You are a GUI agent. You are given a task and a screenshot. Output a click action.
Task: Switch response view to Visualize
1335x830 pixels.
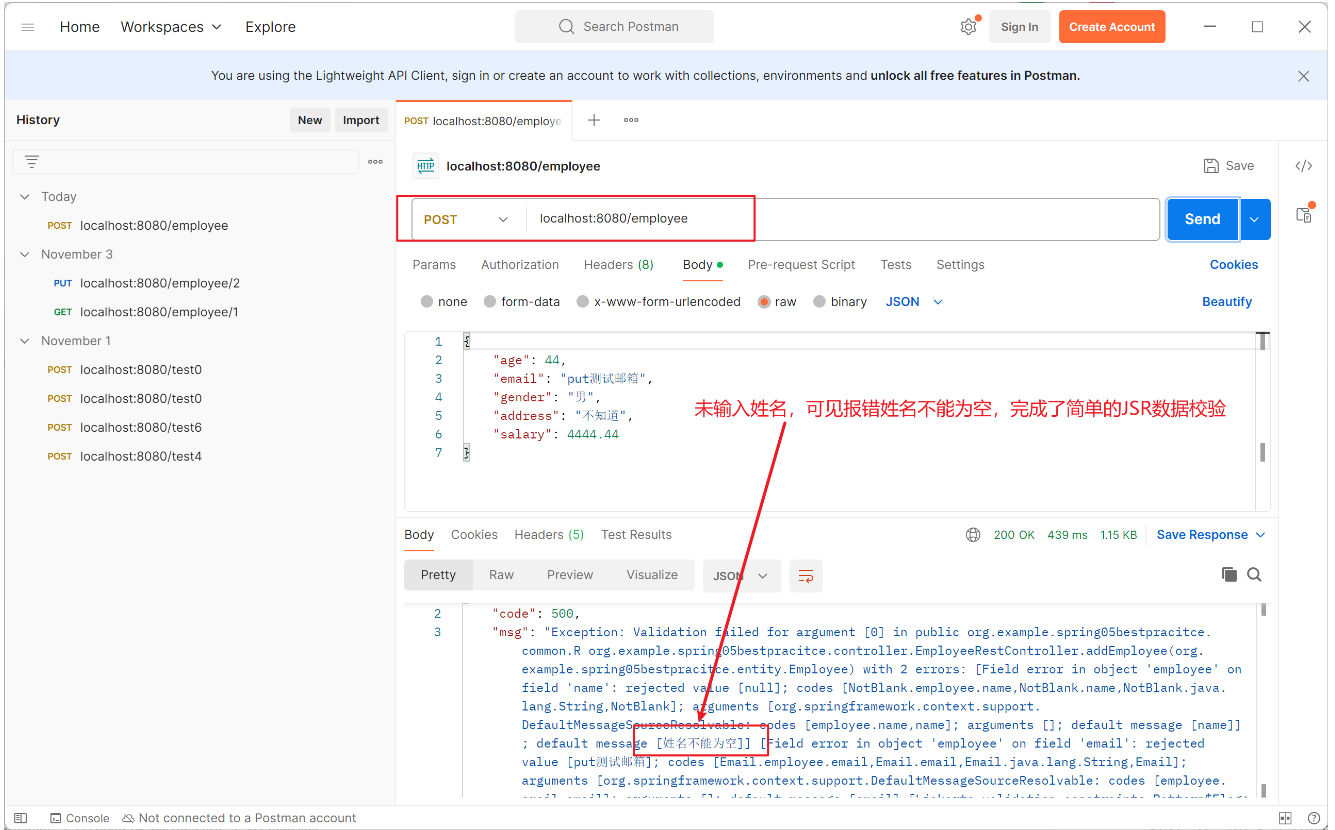[652, 575]
